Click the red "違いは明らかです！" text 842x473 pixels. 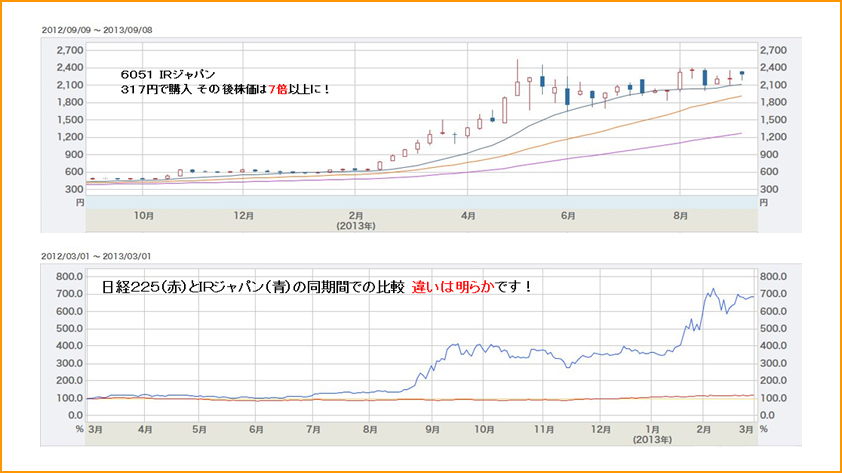click(473, 287)
